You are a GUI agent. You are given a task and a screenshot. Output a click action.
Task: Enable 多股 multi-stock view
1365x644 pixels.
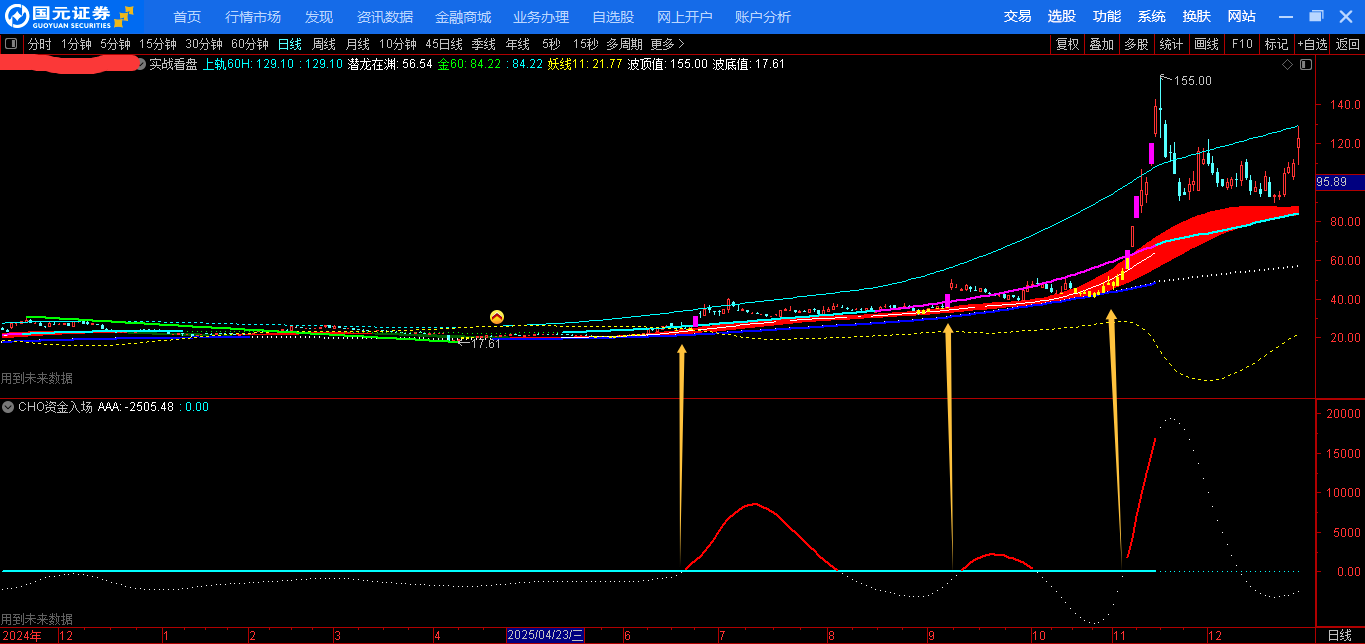coord(1135,44)
